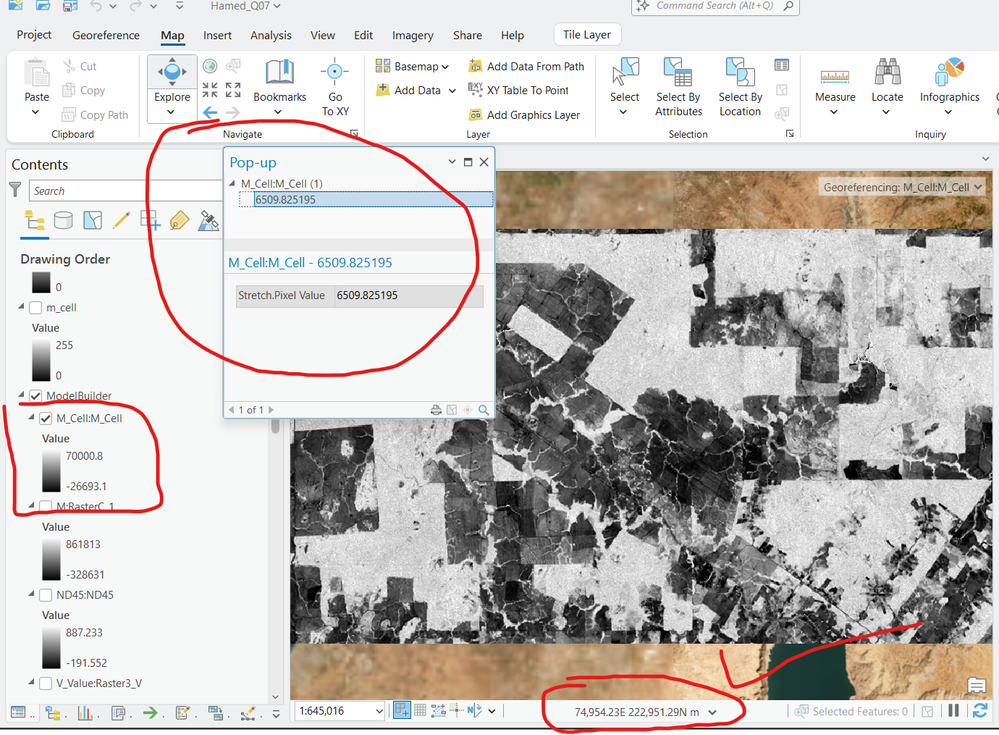The width and height of the screenshot is (999, 735).
Task: Open the Add Data dropdown arrow
Action: [452, 90]
